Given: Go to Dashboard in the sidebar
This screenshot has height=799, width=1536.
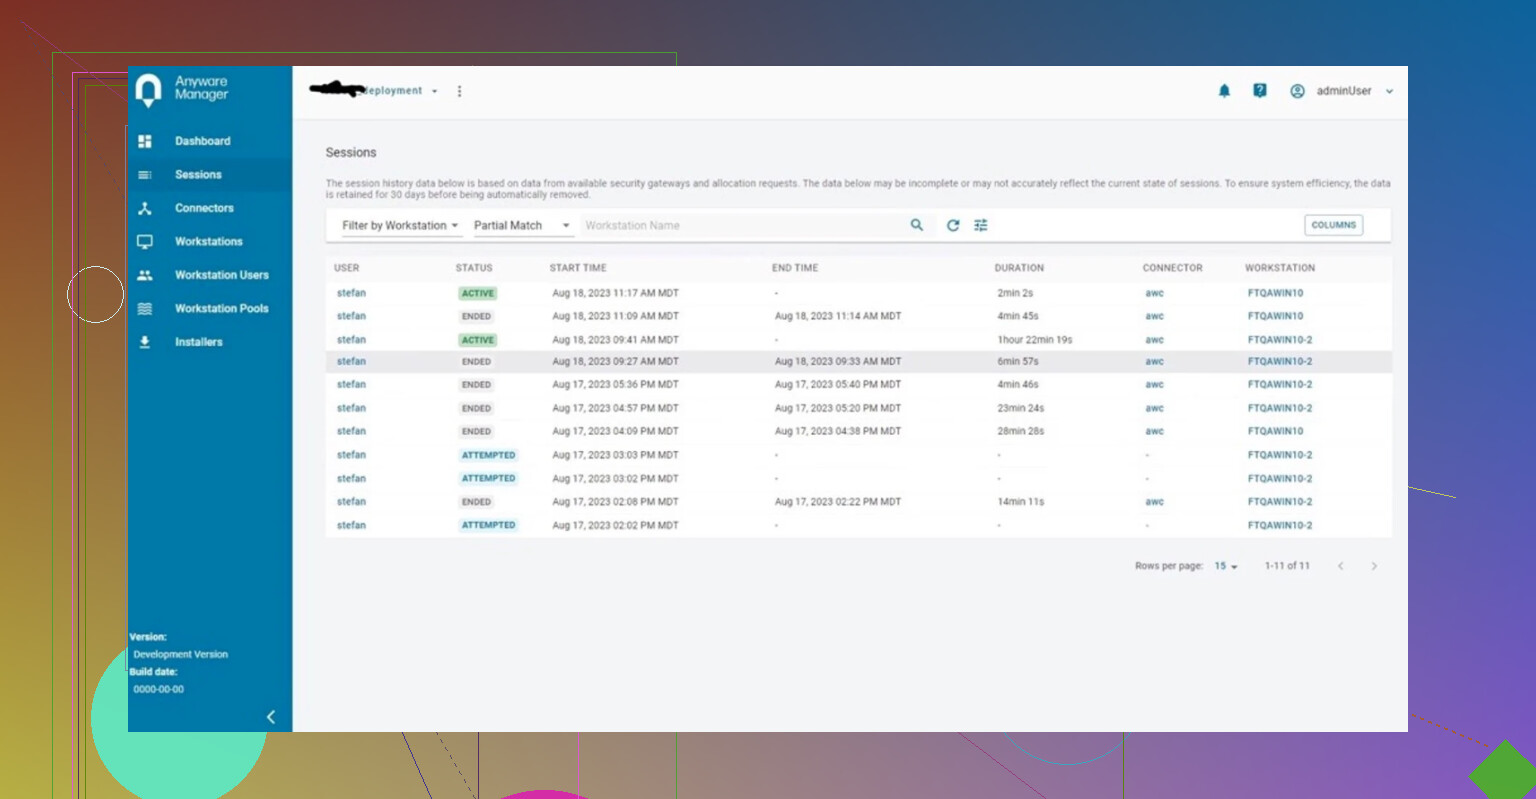Looking at the screenshot, I should tap(202, 141).
